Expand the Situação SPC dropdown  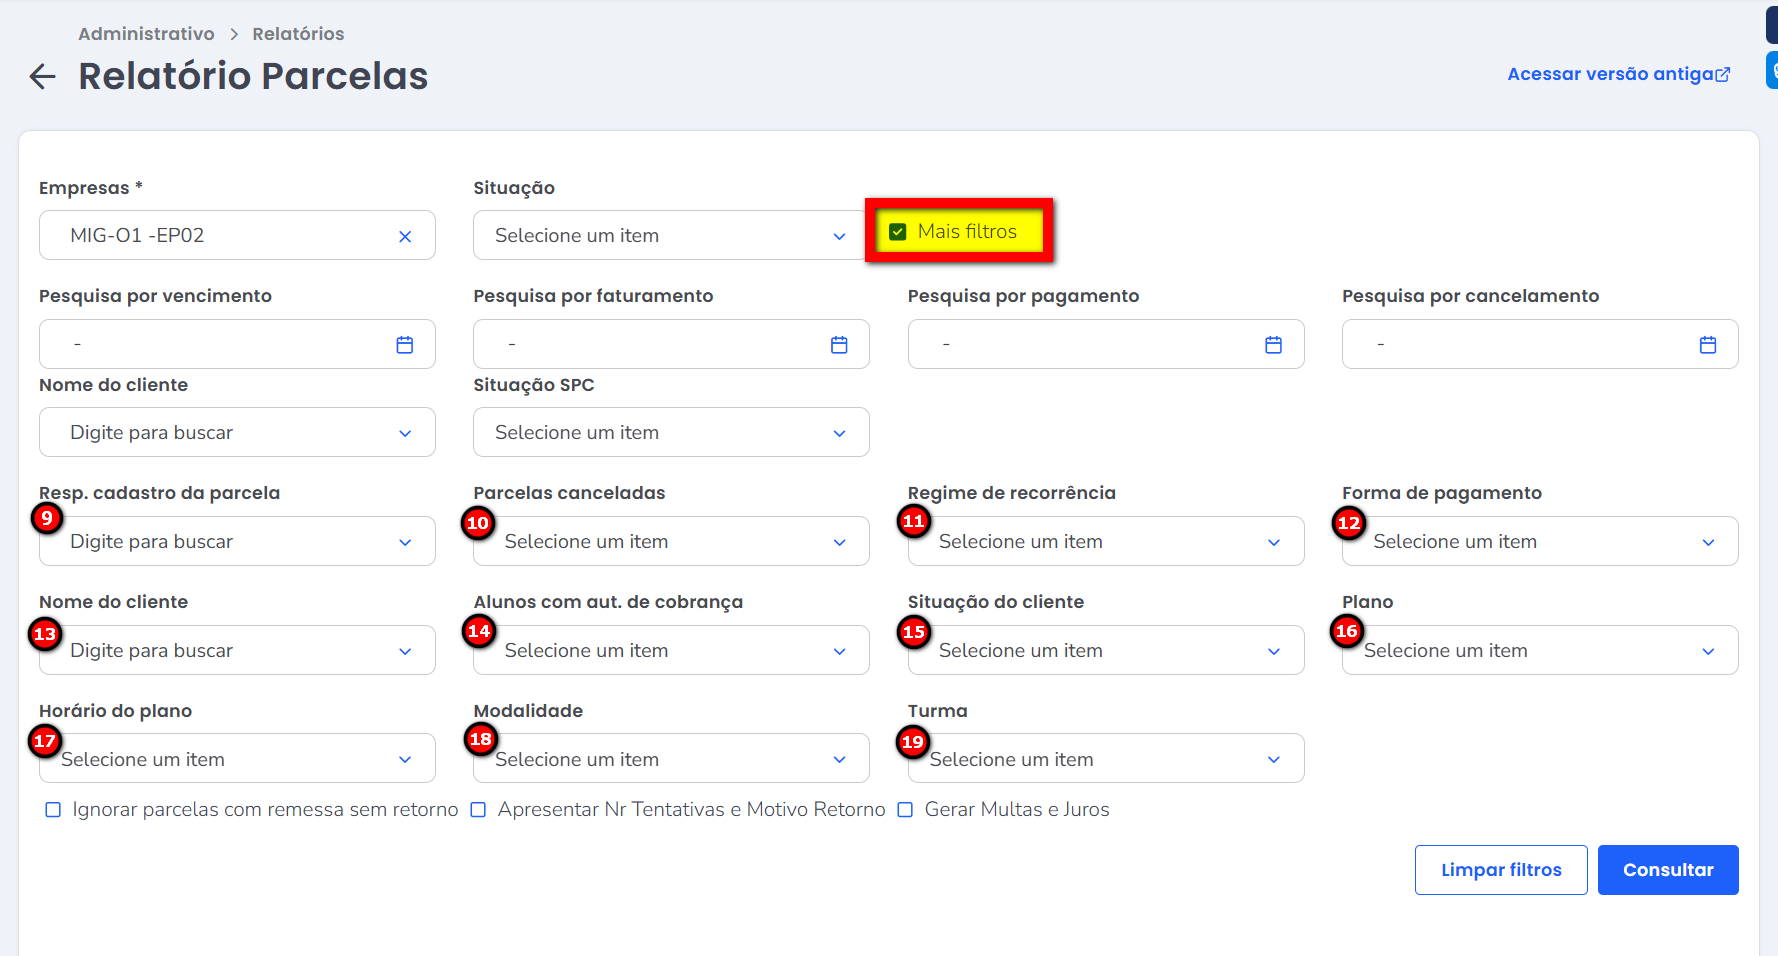coord(670,433)
